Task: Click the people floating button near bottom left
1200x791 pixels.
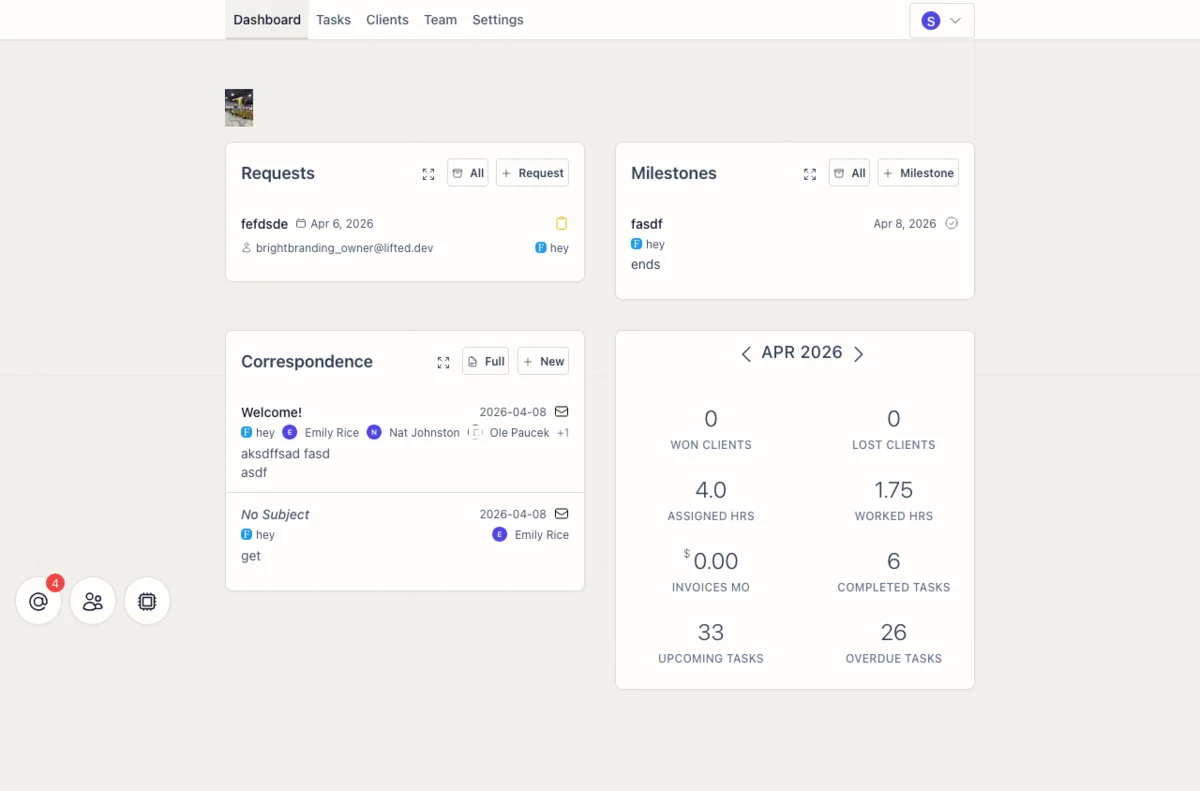Action: click(92, 601)
